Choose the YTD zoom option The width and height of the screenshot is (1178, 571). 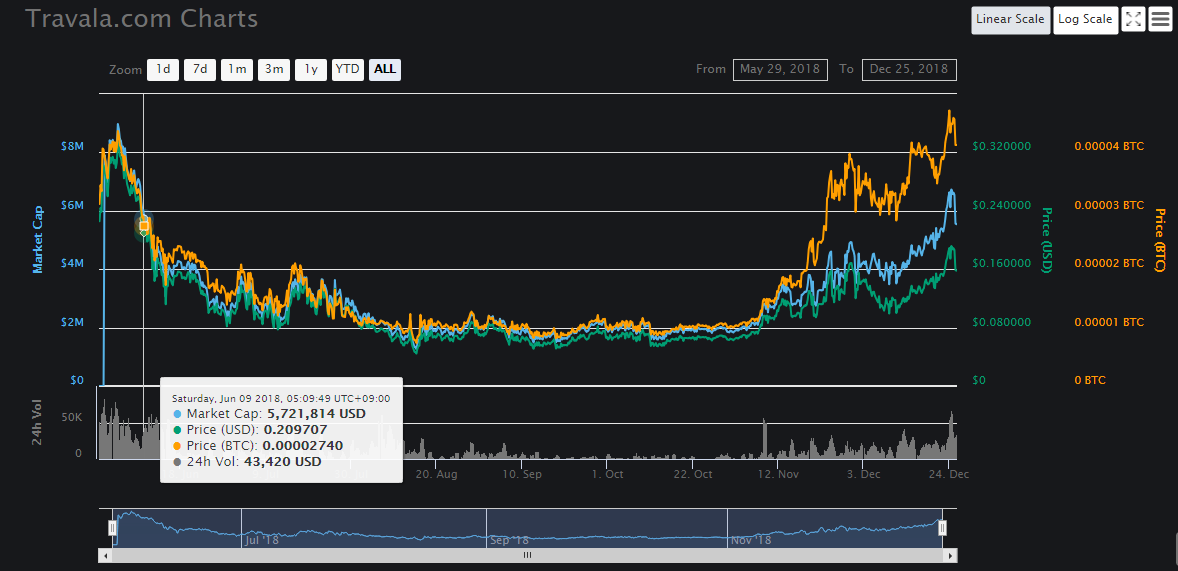coord(347,69)
